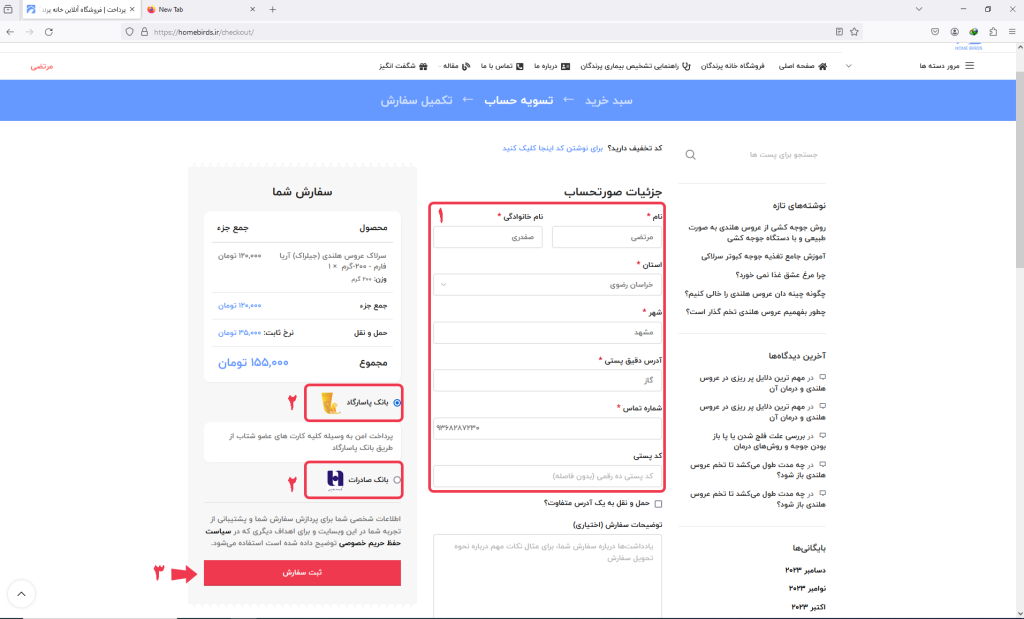Close the homebirds checkout tab
The image size is (1024, 619).
click(132, 9)
